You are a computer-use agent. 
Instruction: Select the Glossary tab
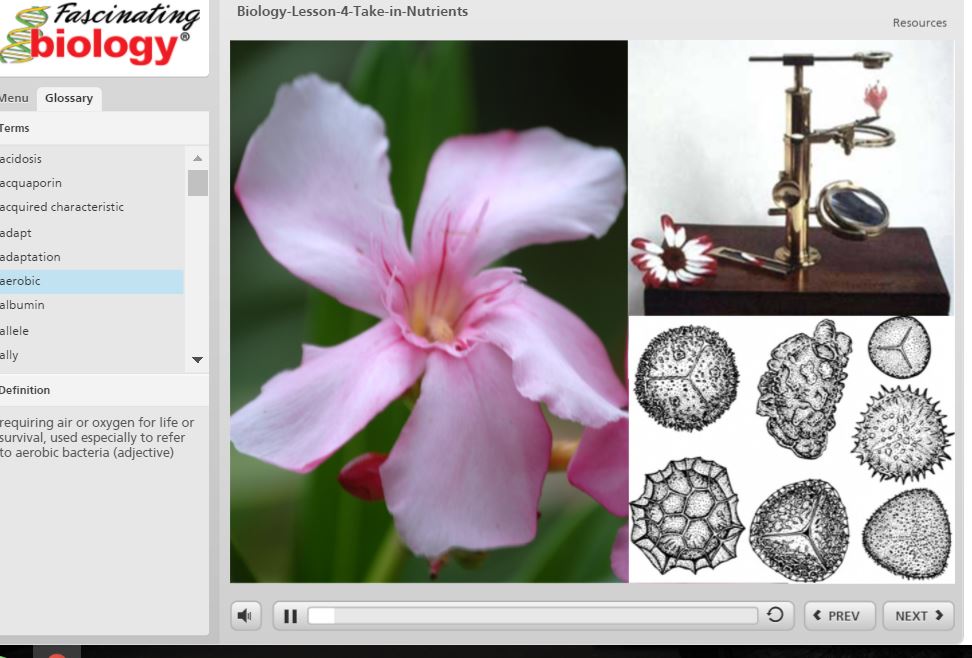(x=69, y=99)
